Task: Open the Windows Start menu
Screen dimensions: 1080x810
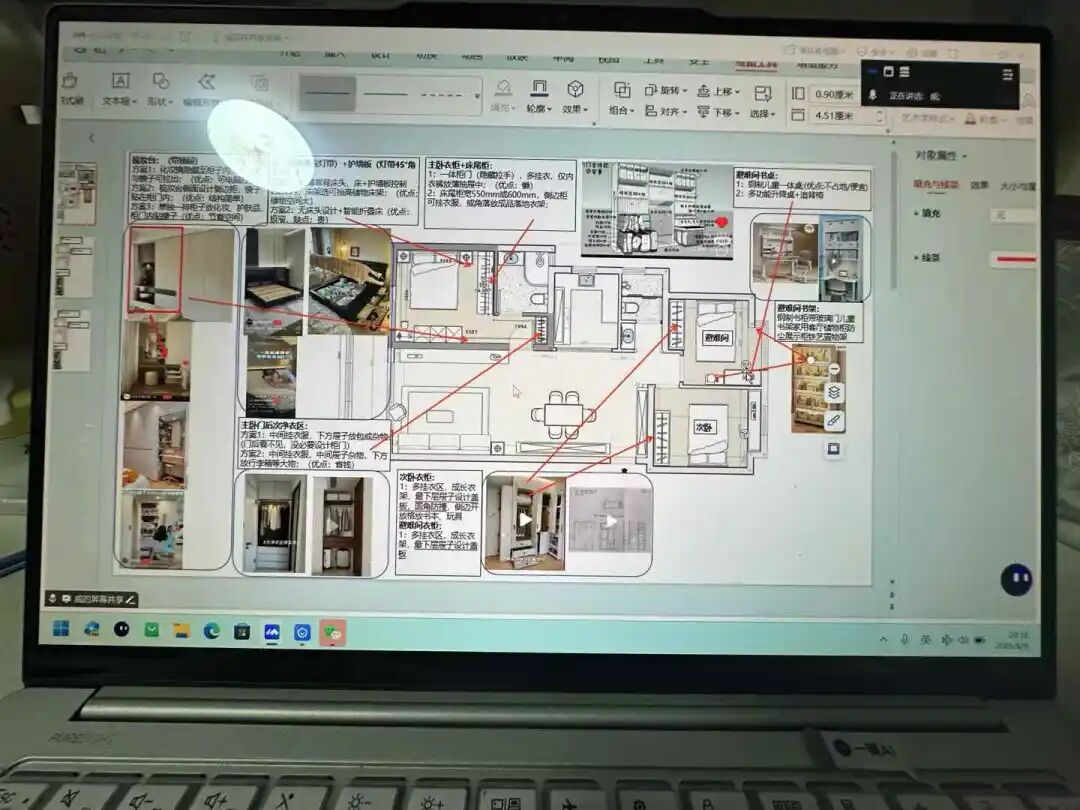Action: [x=61, y=628]
